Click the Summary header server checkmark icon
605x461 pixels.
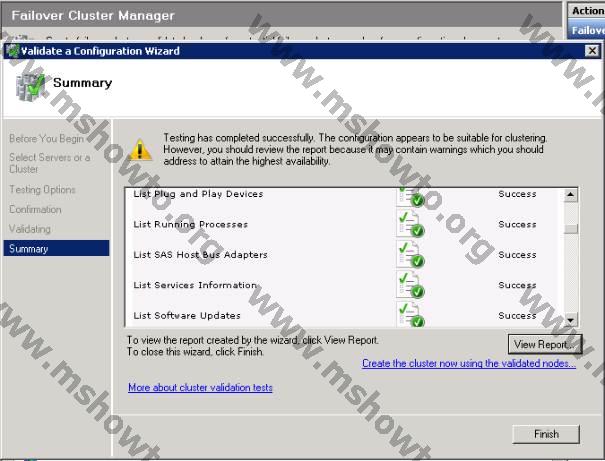coord(30,87)
